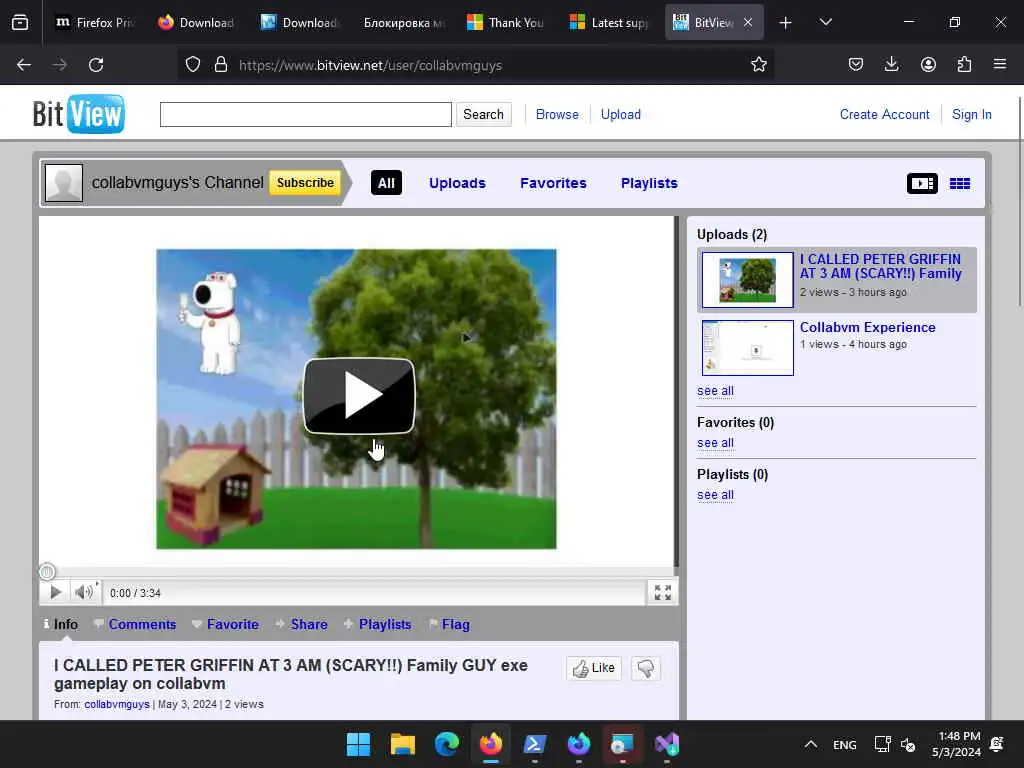The height and width of the screenshot is (768, 1024).
Task: Open the Firefox hamburger menu
Action: [1000, 65]
